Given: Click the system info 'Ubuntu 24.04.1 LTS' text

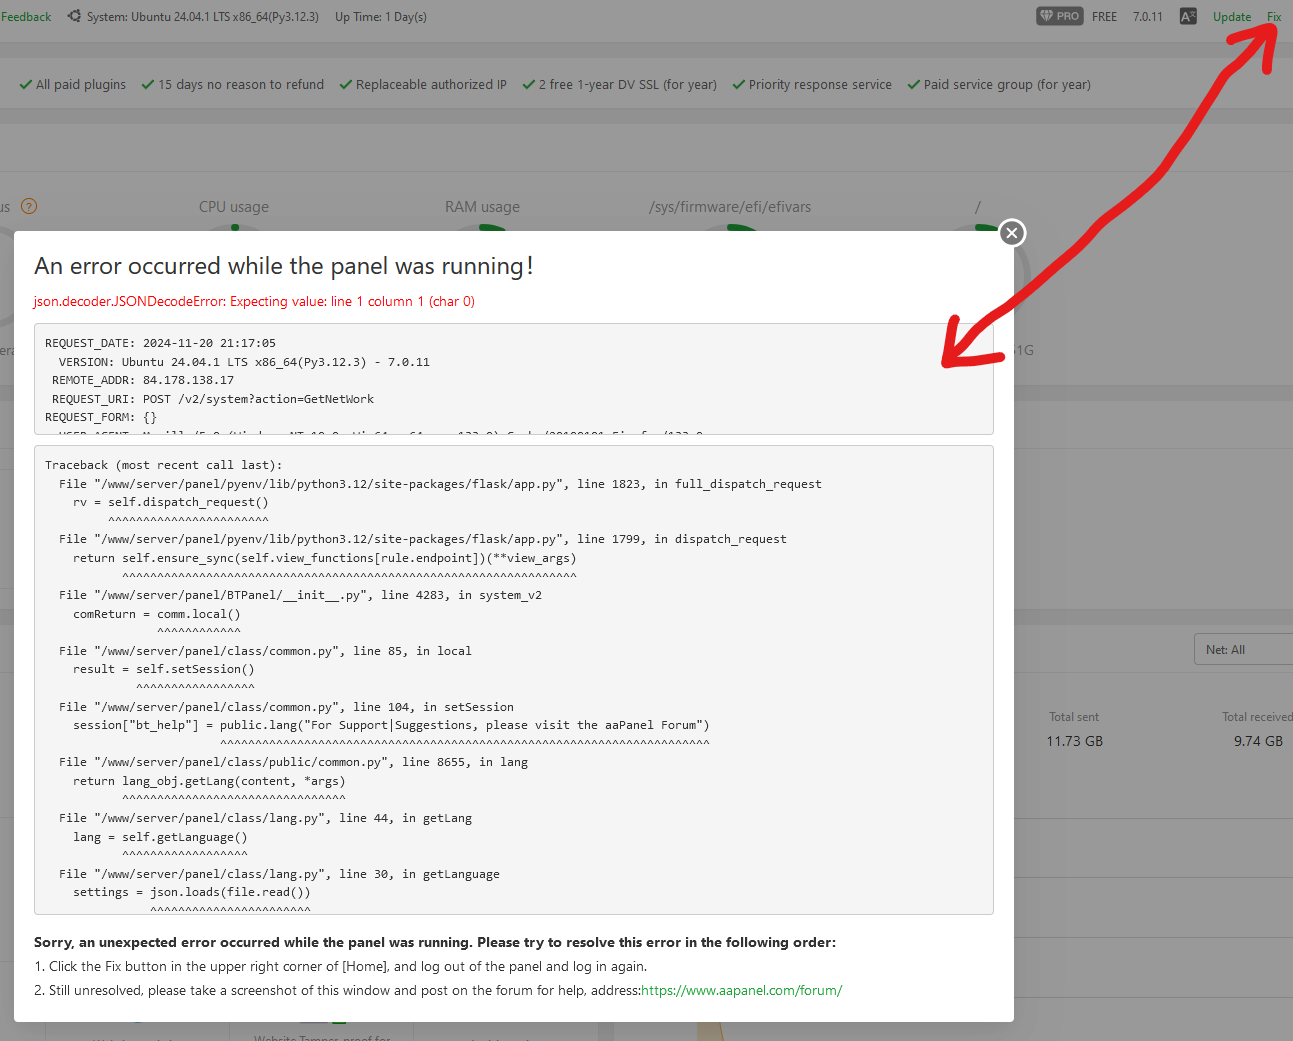Looking at the screenshot, I should click(x=203, y=17).
